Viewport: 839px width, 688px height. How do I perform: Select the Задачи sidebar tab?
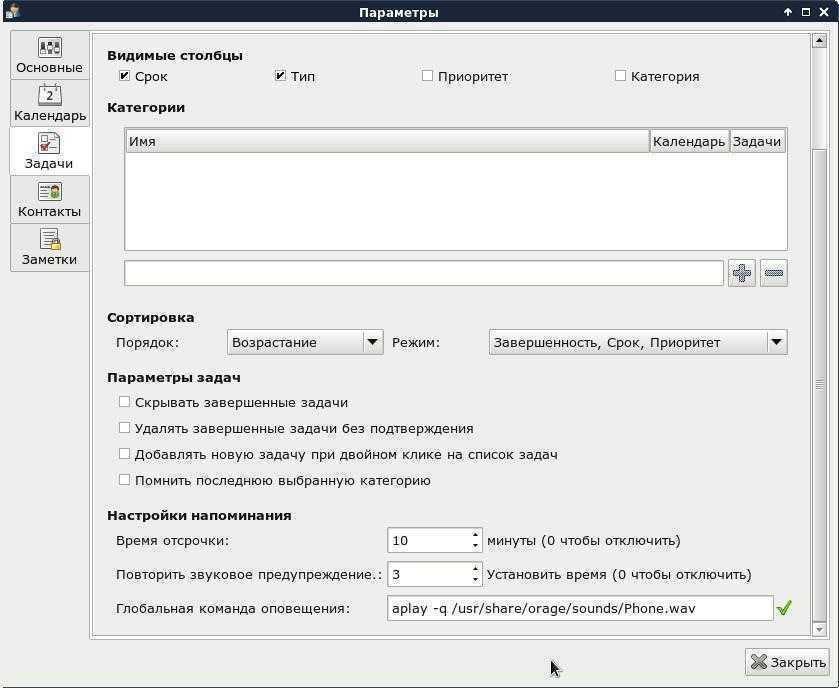pyautogui.click(x=49, y=151)
